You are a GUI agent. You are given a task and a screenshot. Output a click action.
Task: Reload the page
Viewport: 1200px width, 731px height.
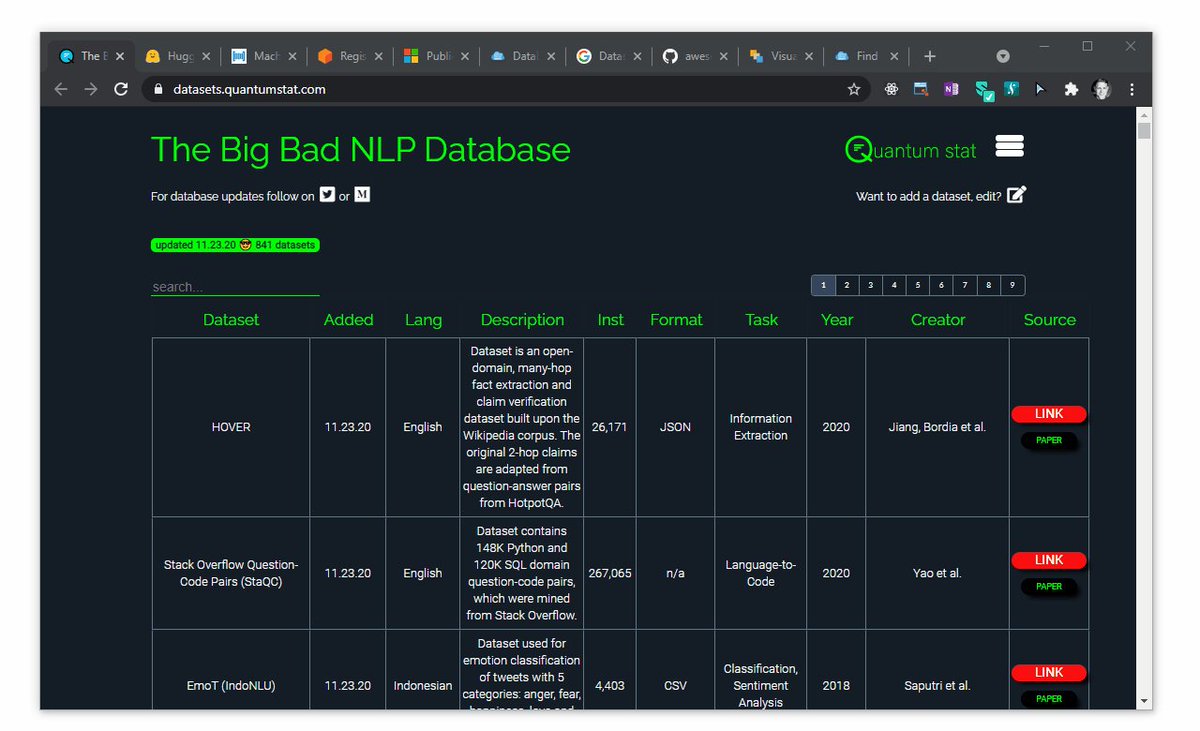click(121, 89)
